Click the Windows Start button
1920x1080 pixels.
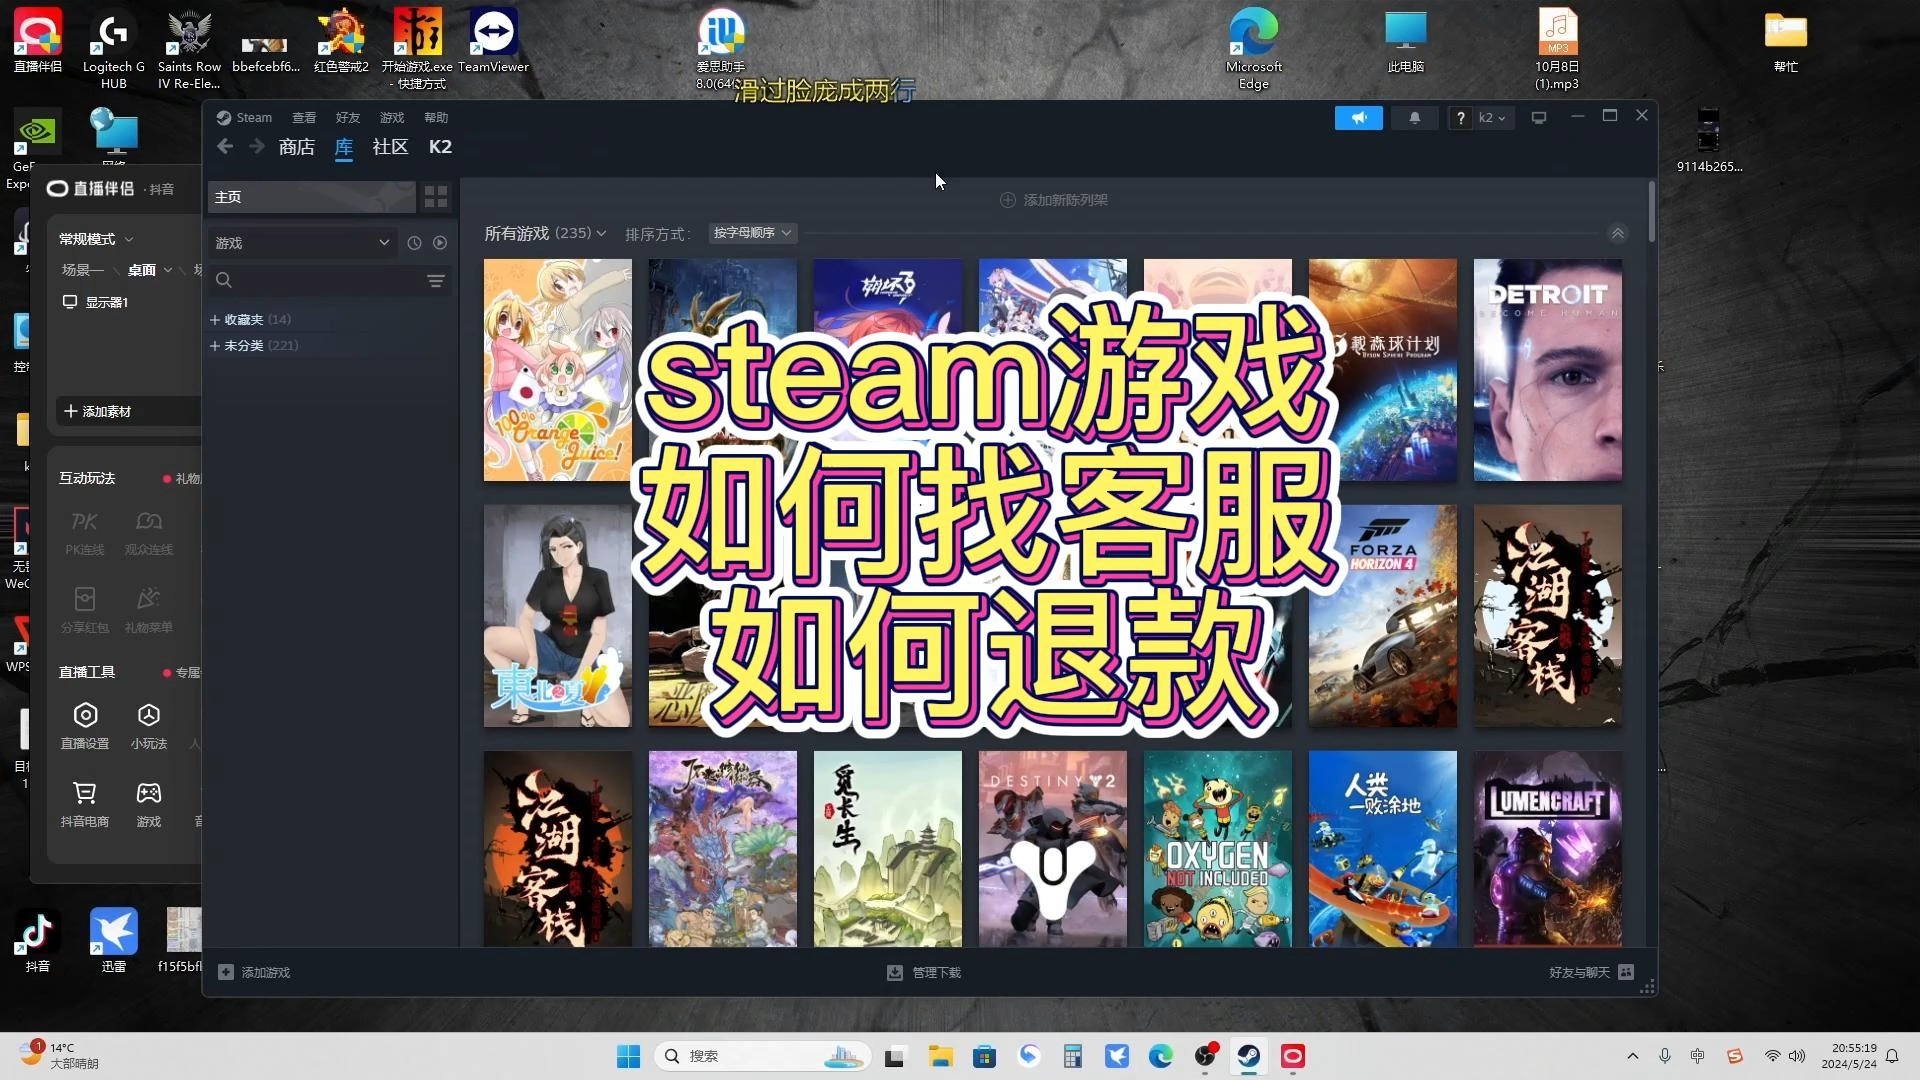(x=628, y=1056)
